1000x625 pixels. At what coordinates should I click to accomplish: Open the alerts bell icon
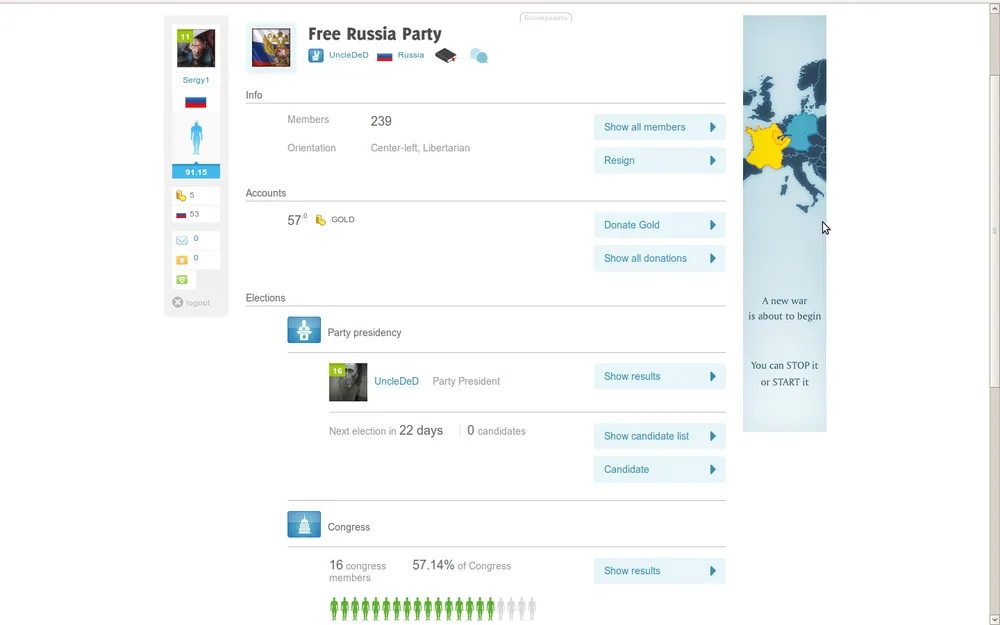(182, 260)
